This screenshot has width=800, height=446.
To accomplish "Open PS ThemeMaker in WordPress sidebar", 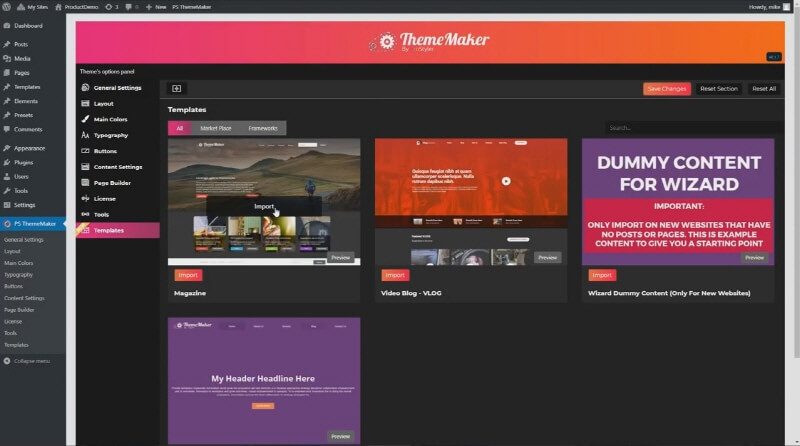I will pos(33,224).
